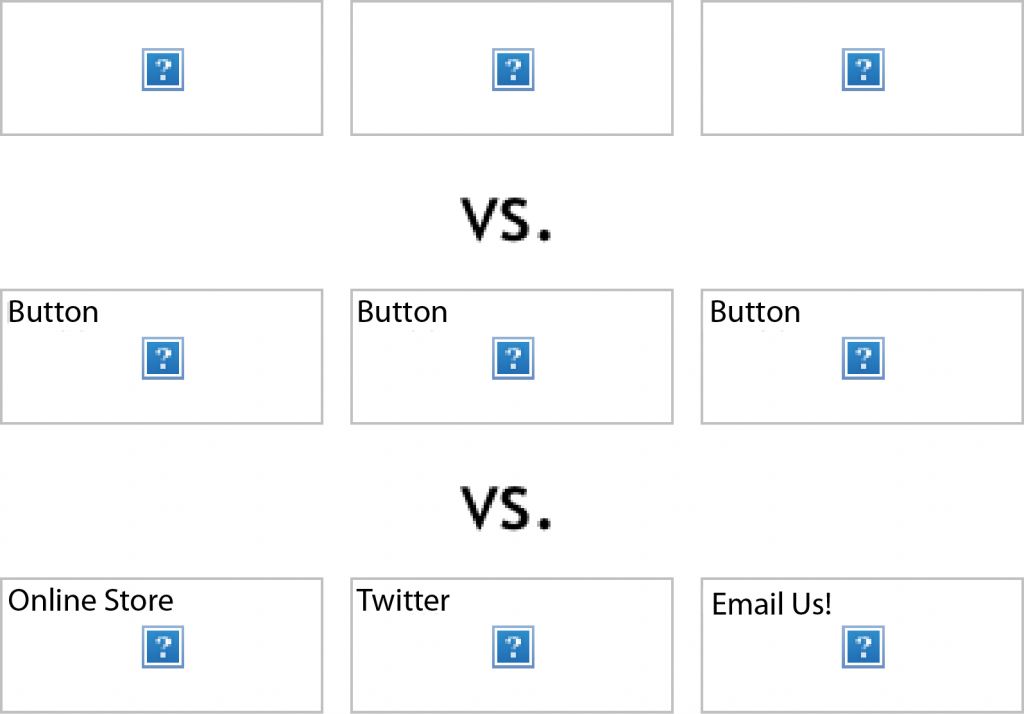The width and height of the screenshot is (1024, 714).
Task: Select the Online Store button box border
Action: tap(161, 645)
